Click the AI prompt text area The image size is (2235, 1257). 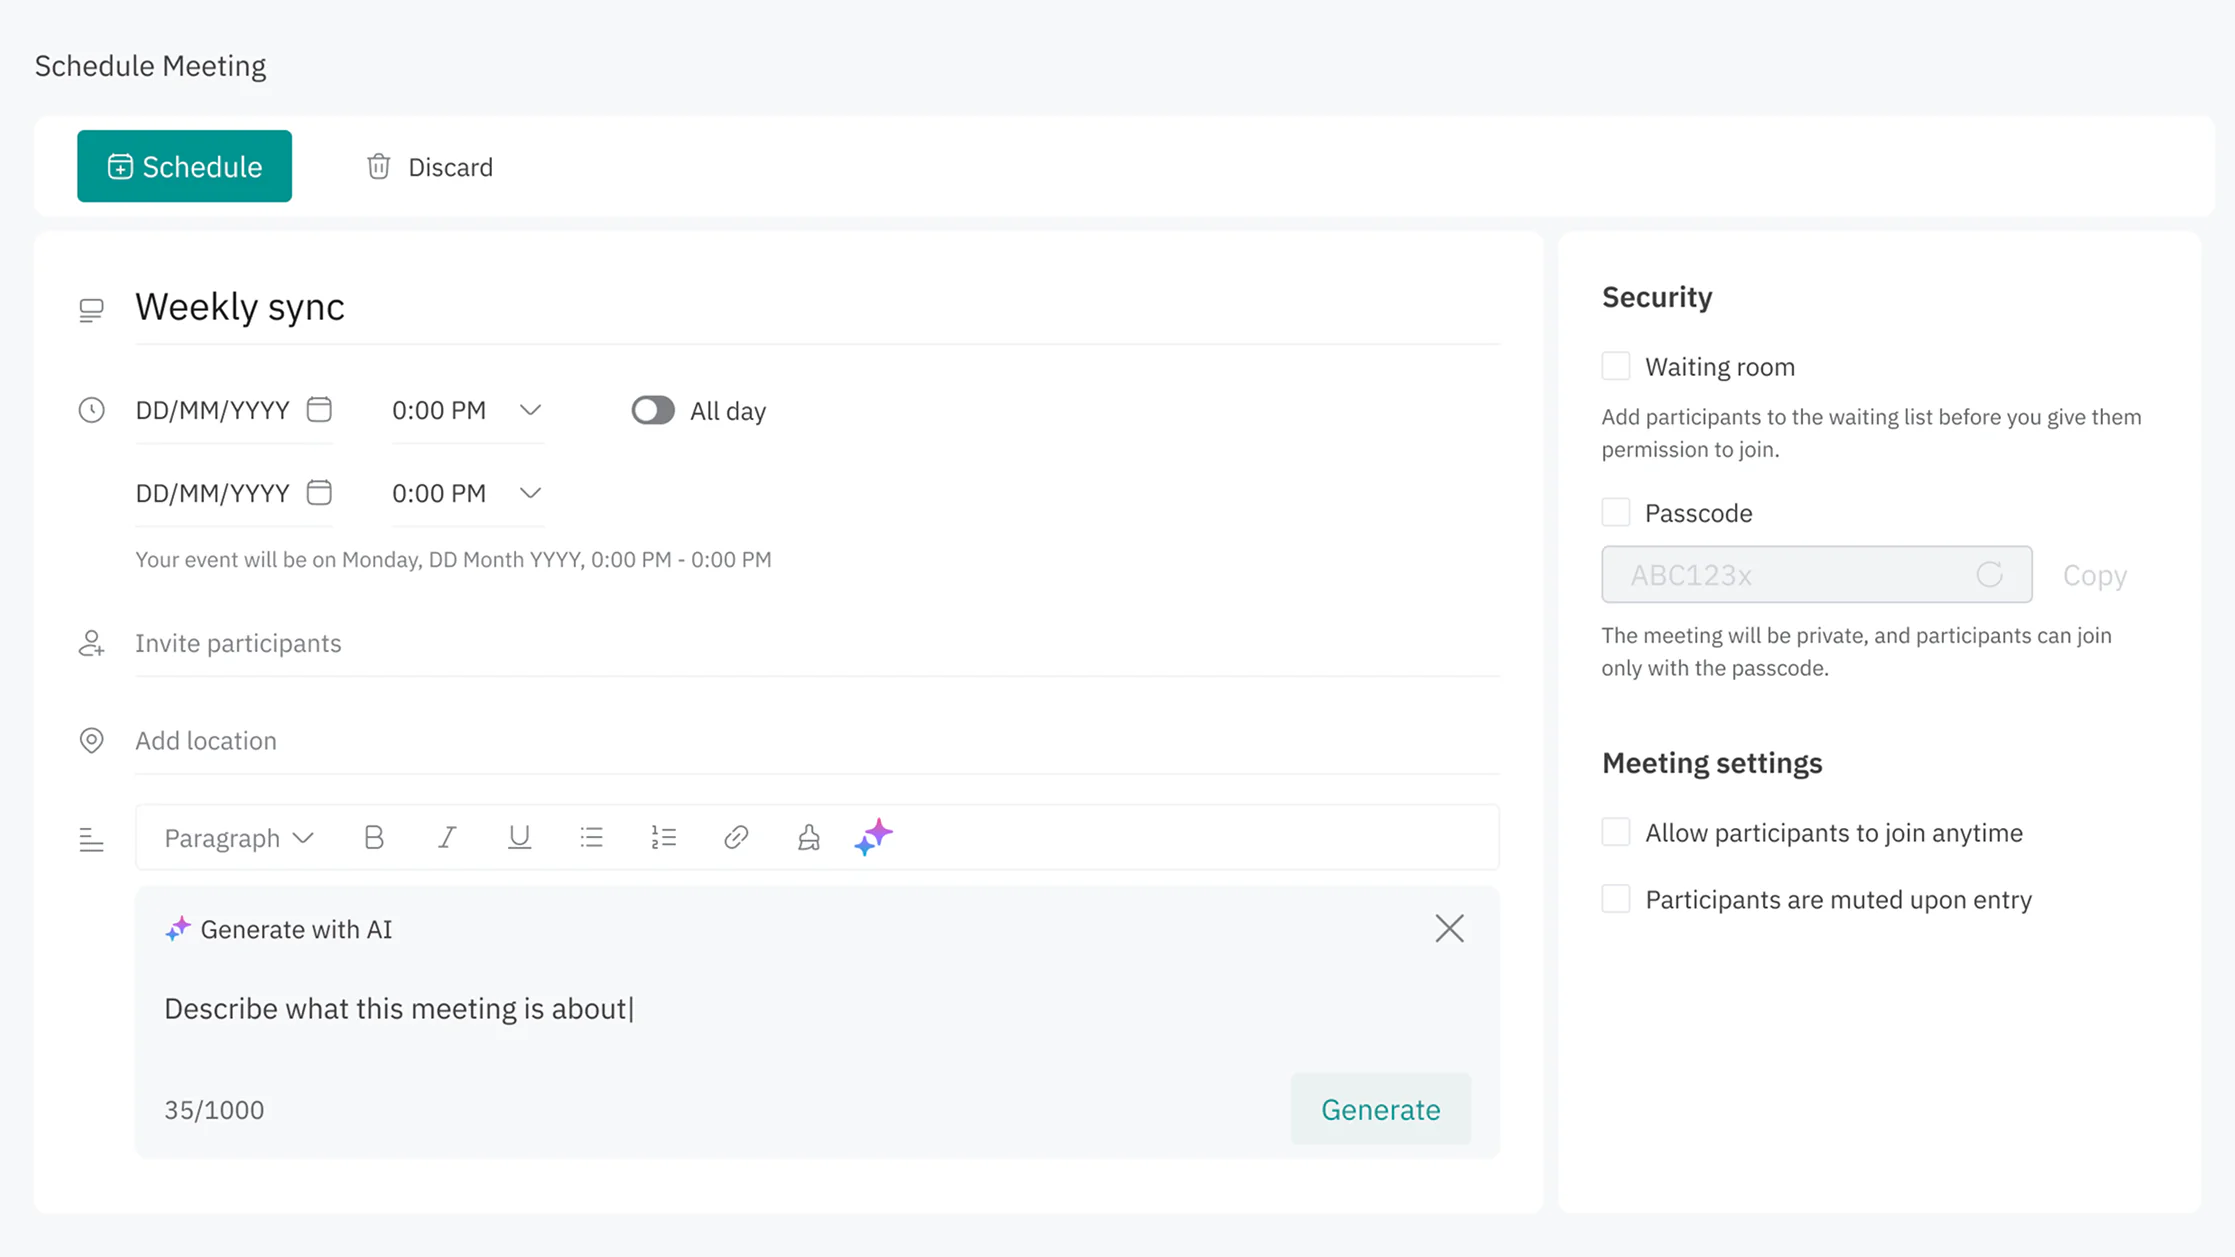[x=817, y=1009]
